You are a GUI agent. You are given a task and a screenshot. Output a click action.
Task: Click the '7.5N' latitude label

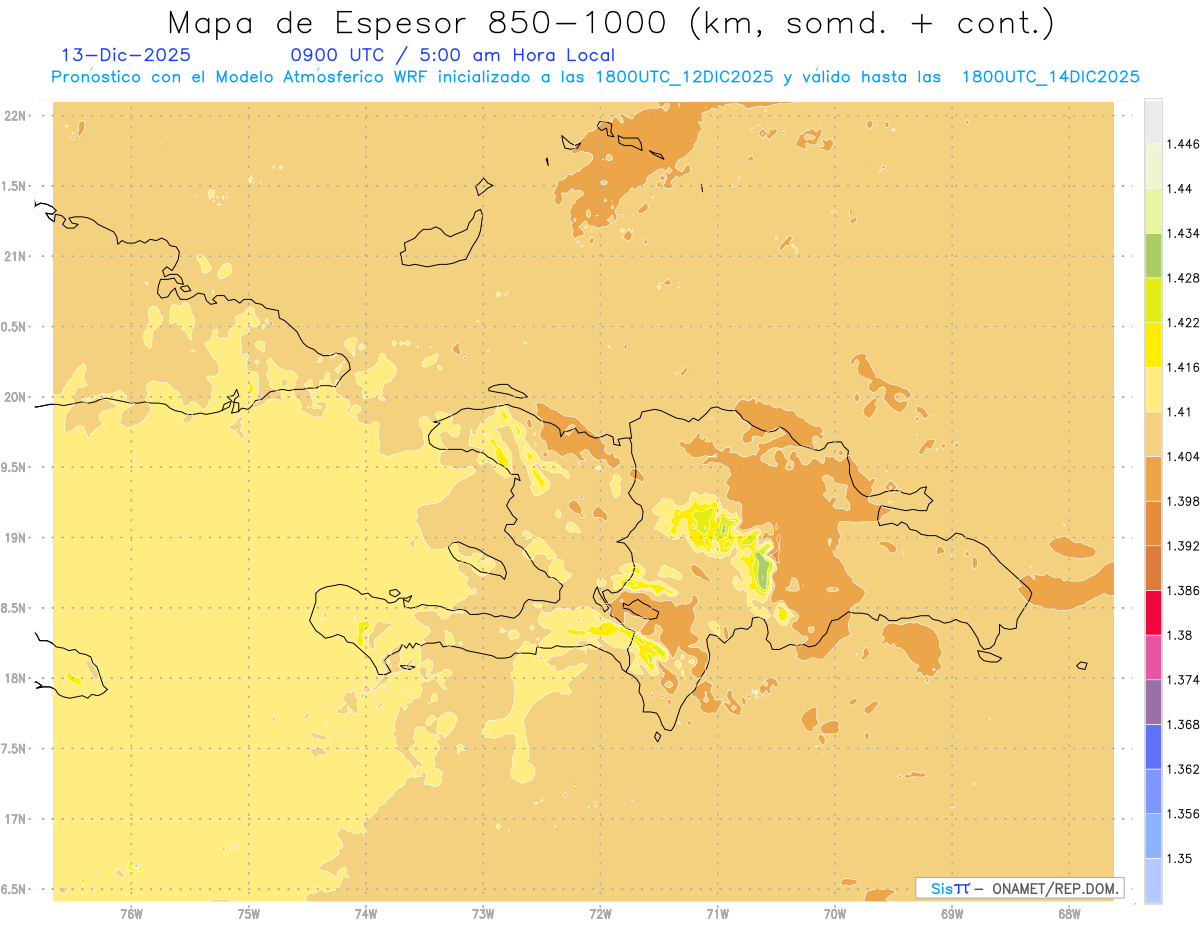14,749
